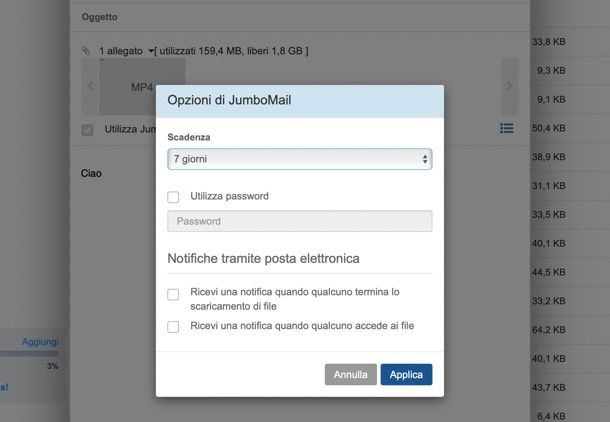
Task: Enable the Utilizza password checkbox
Action: point(173,197)
